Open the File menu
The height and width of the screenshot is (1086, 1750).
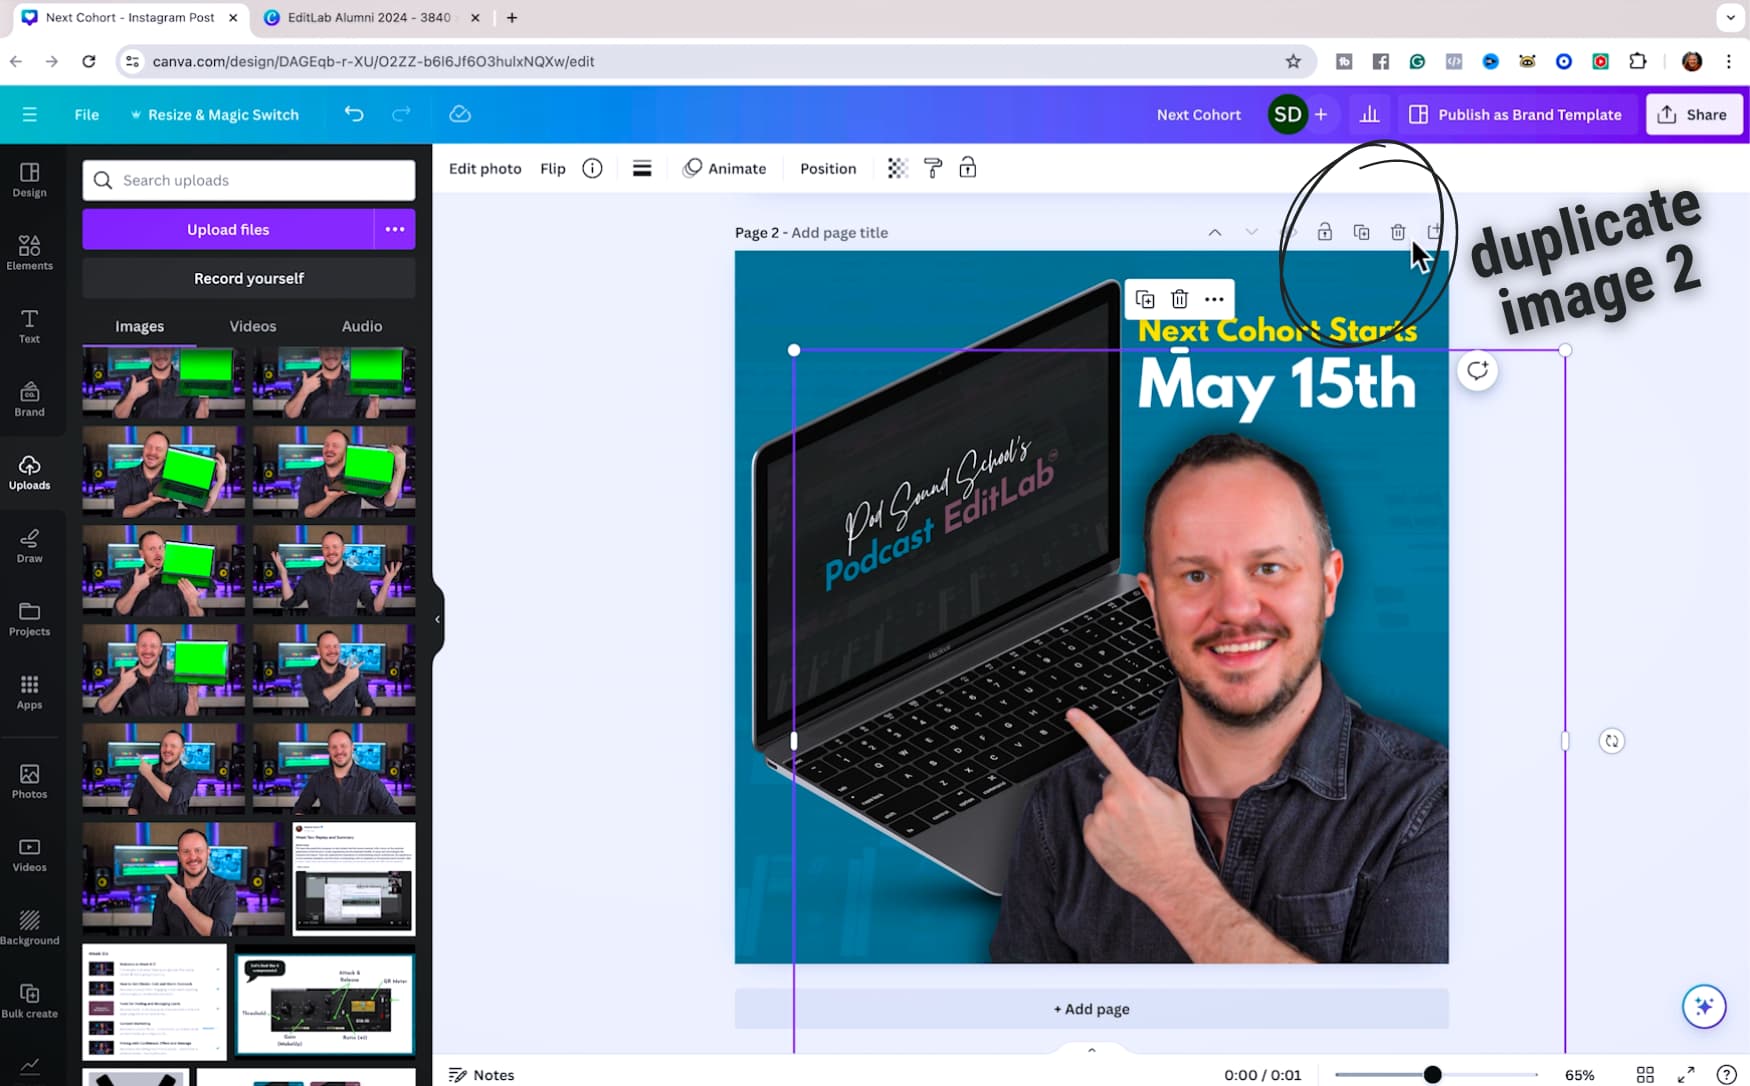87,114
